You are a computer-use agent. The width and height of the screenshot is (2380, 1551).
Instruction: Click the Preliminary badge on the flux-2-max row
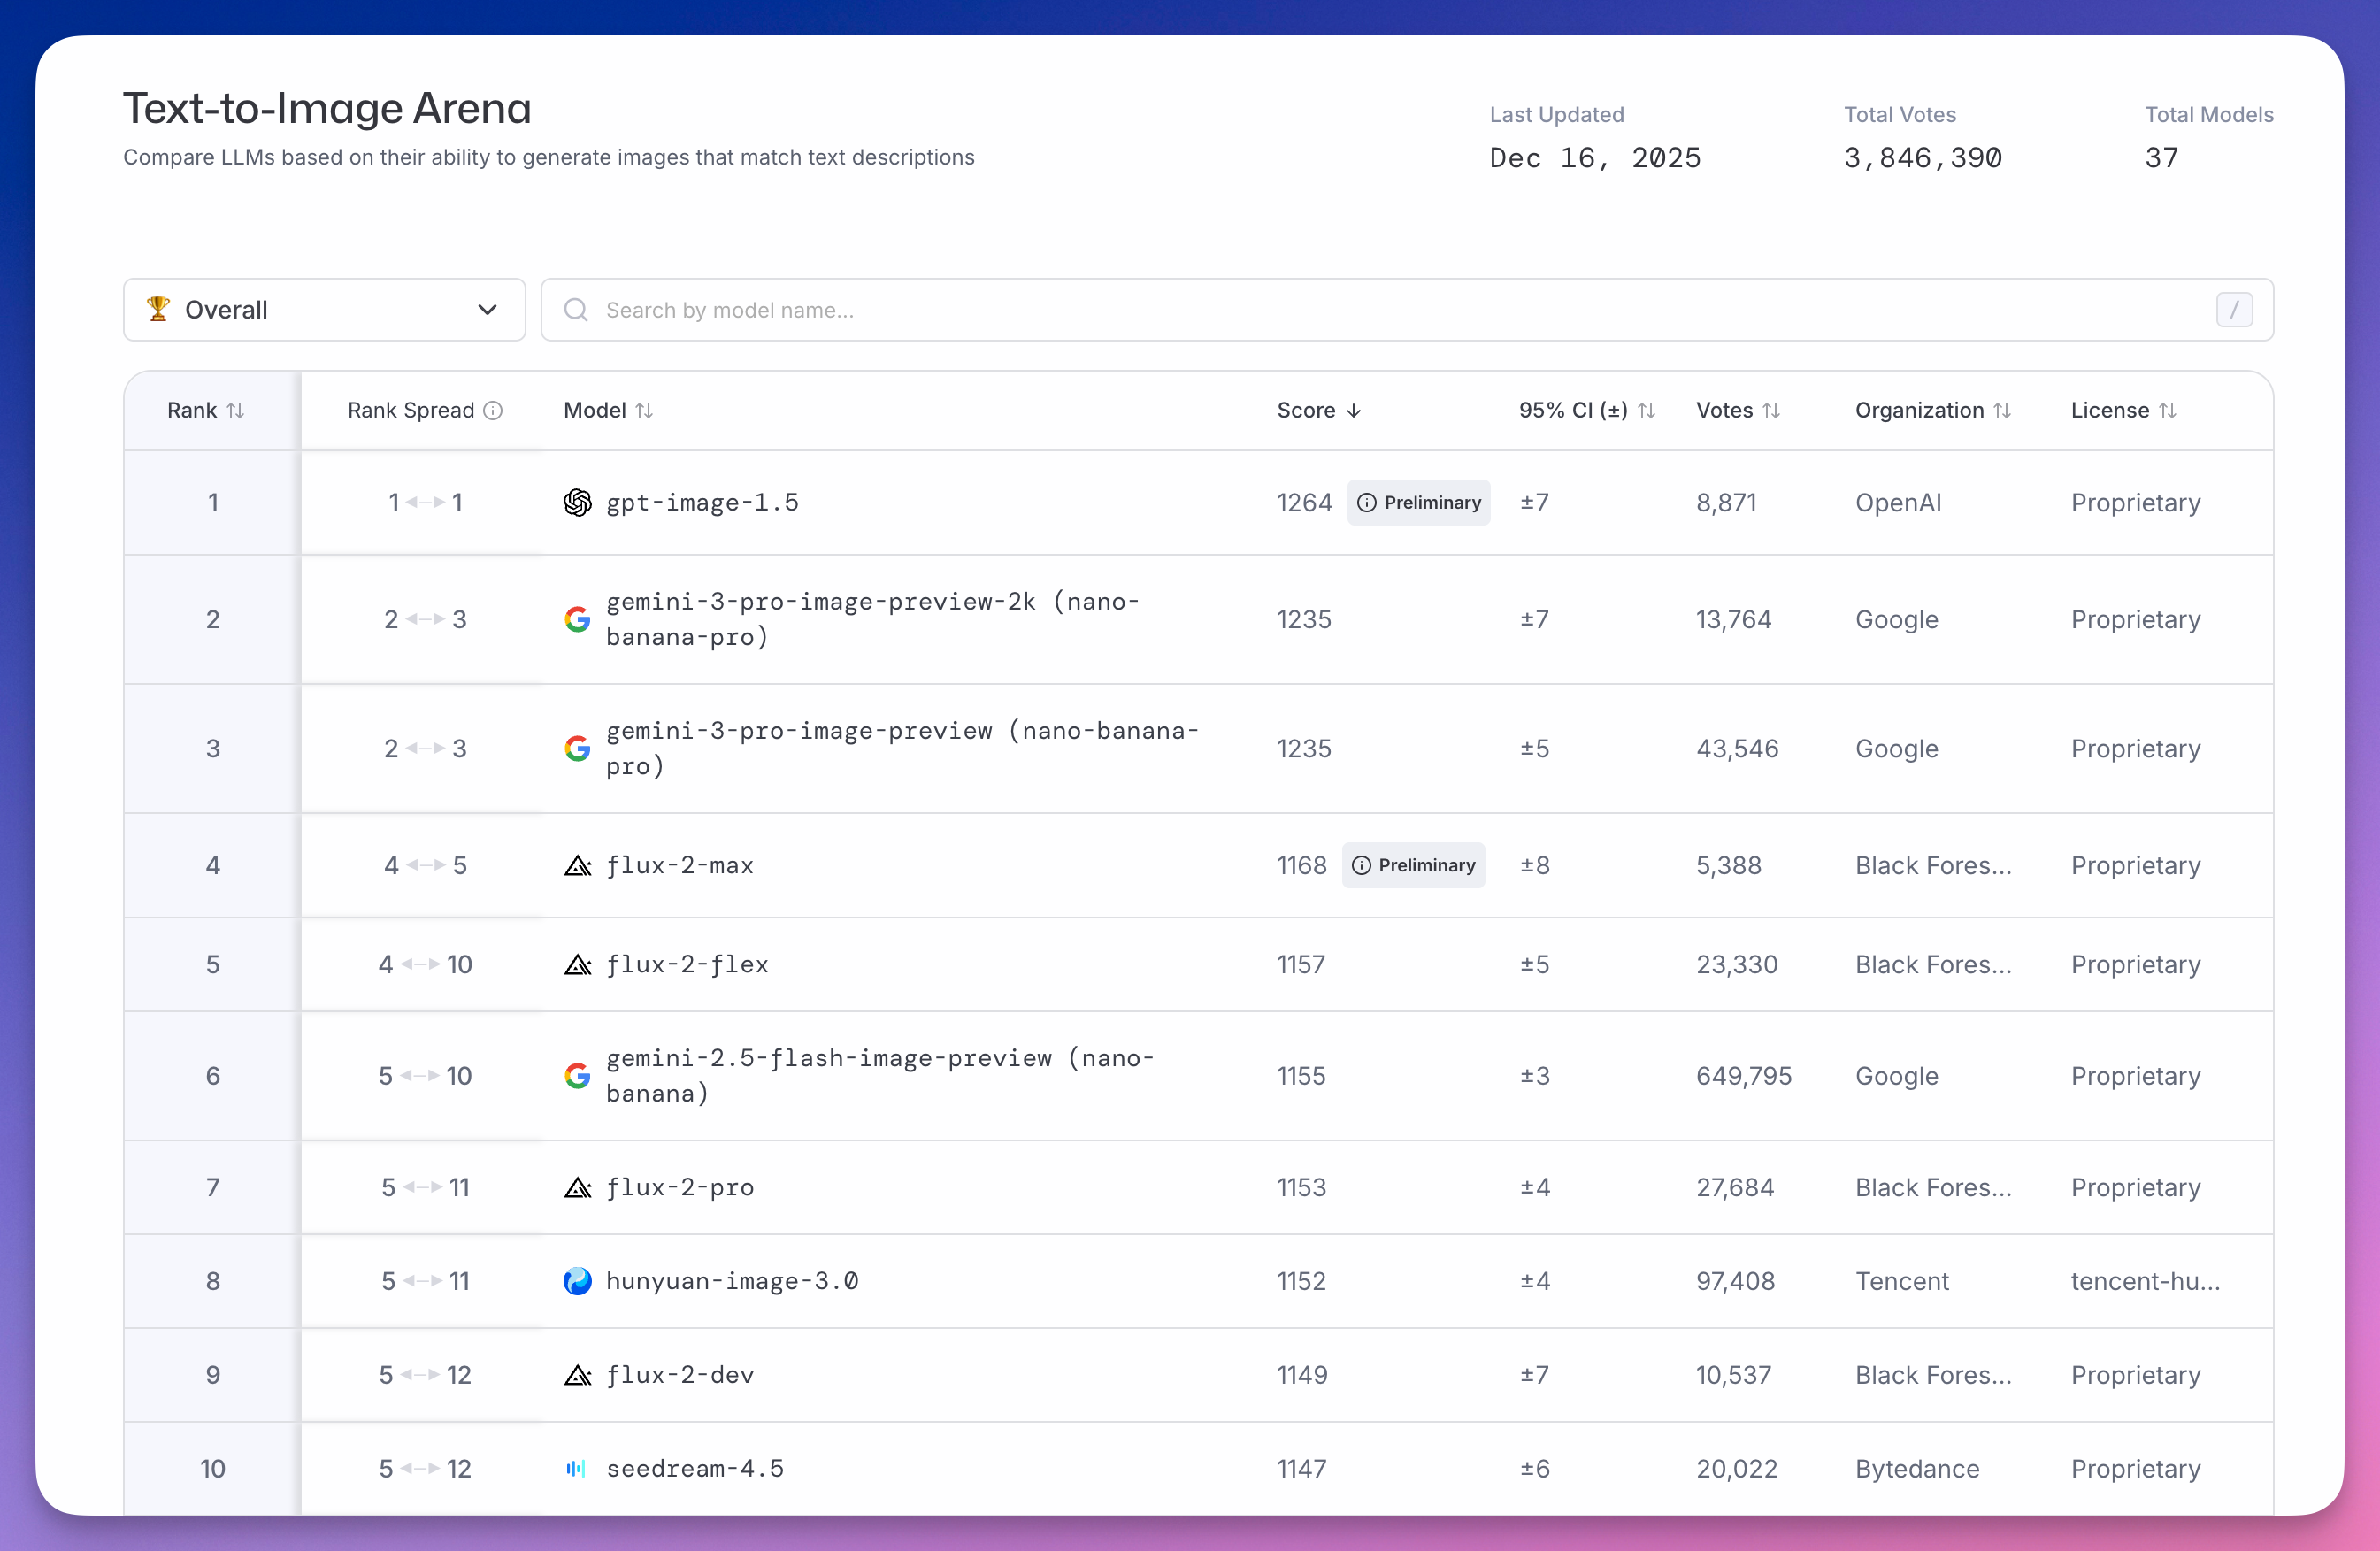1413,865
